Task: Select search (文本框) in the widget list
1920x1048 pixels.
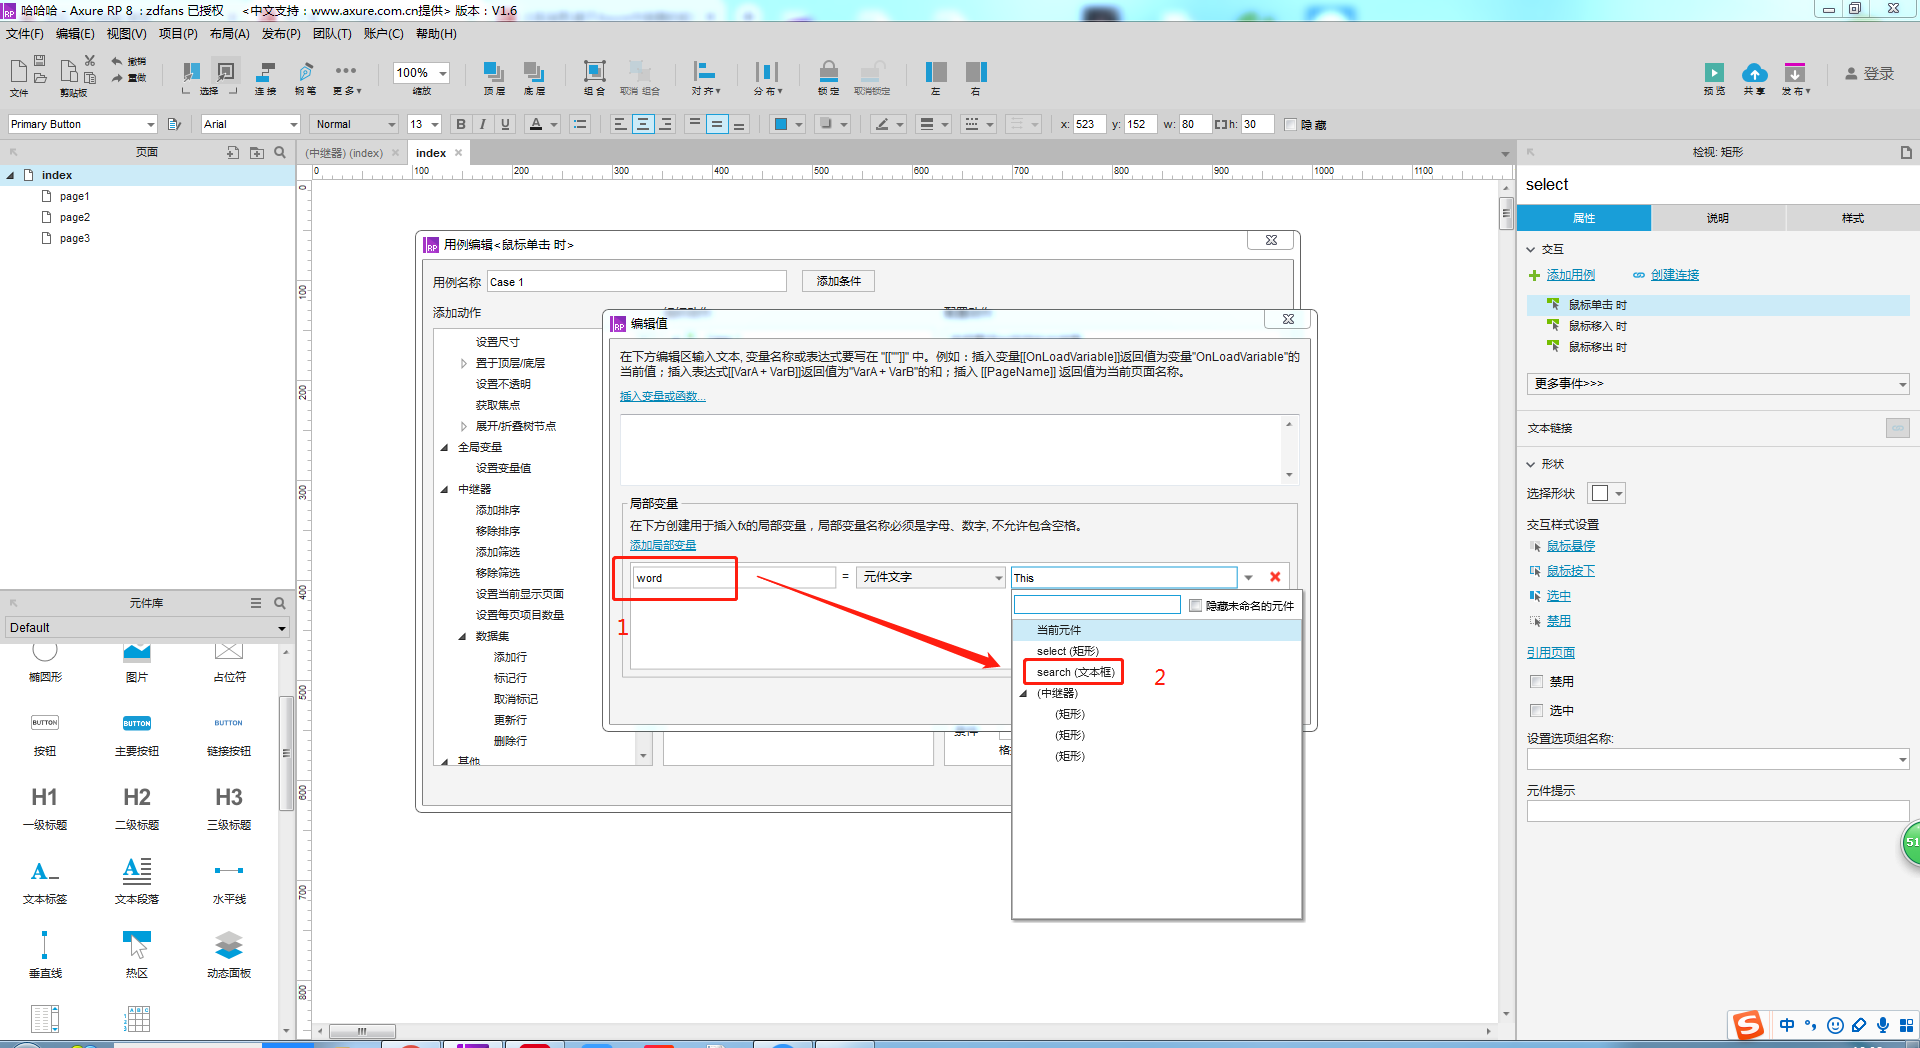Action: [1075, 672]
